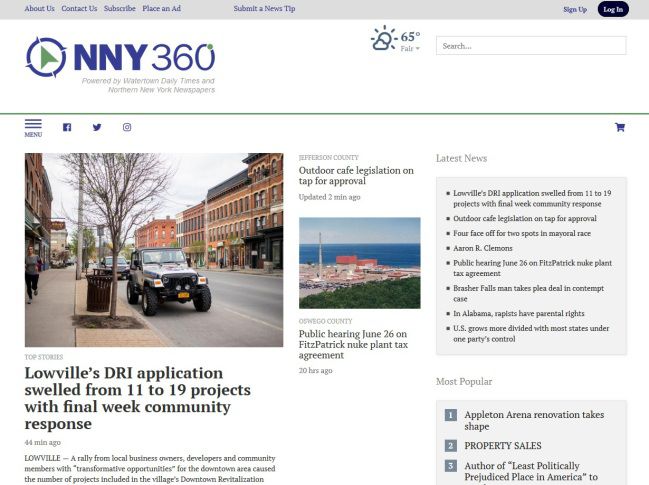This screenshot has height=485, width=649.
Task: Open the Latest News section heading
Action: pos(462,158)
